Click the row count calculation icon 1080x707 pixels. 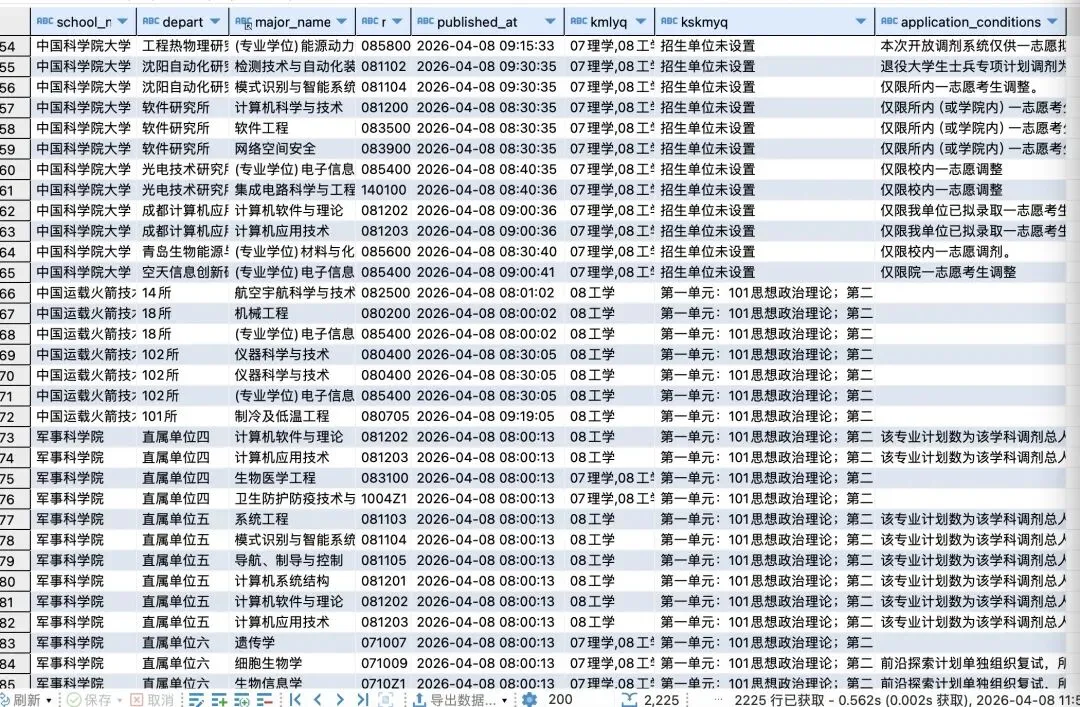coord(629,700)
